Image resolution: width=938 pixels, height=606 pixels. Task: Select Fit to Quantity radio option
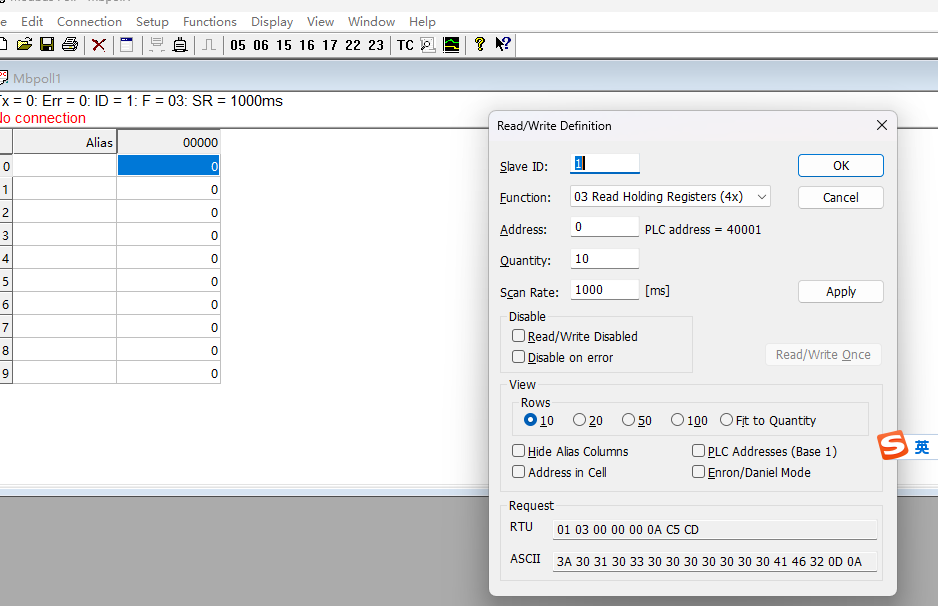726,420
